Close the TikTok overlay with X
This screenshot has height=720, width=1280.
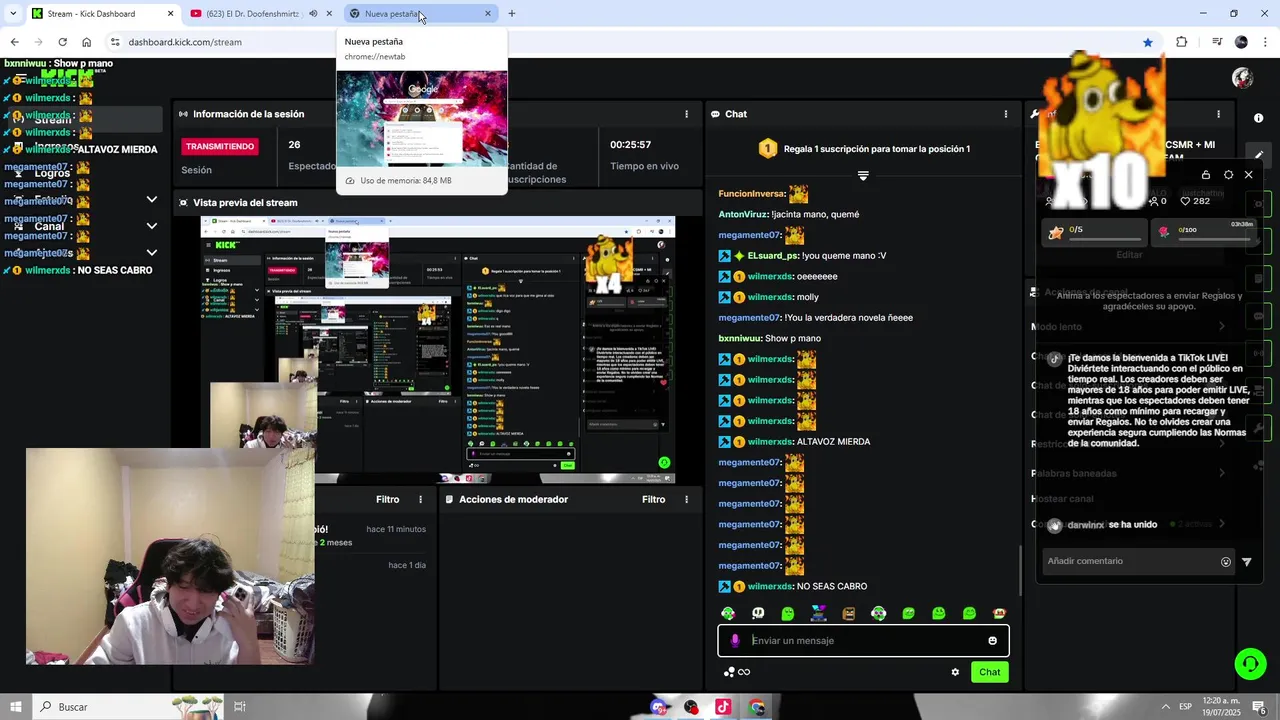[1248, 175]
